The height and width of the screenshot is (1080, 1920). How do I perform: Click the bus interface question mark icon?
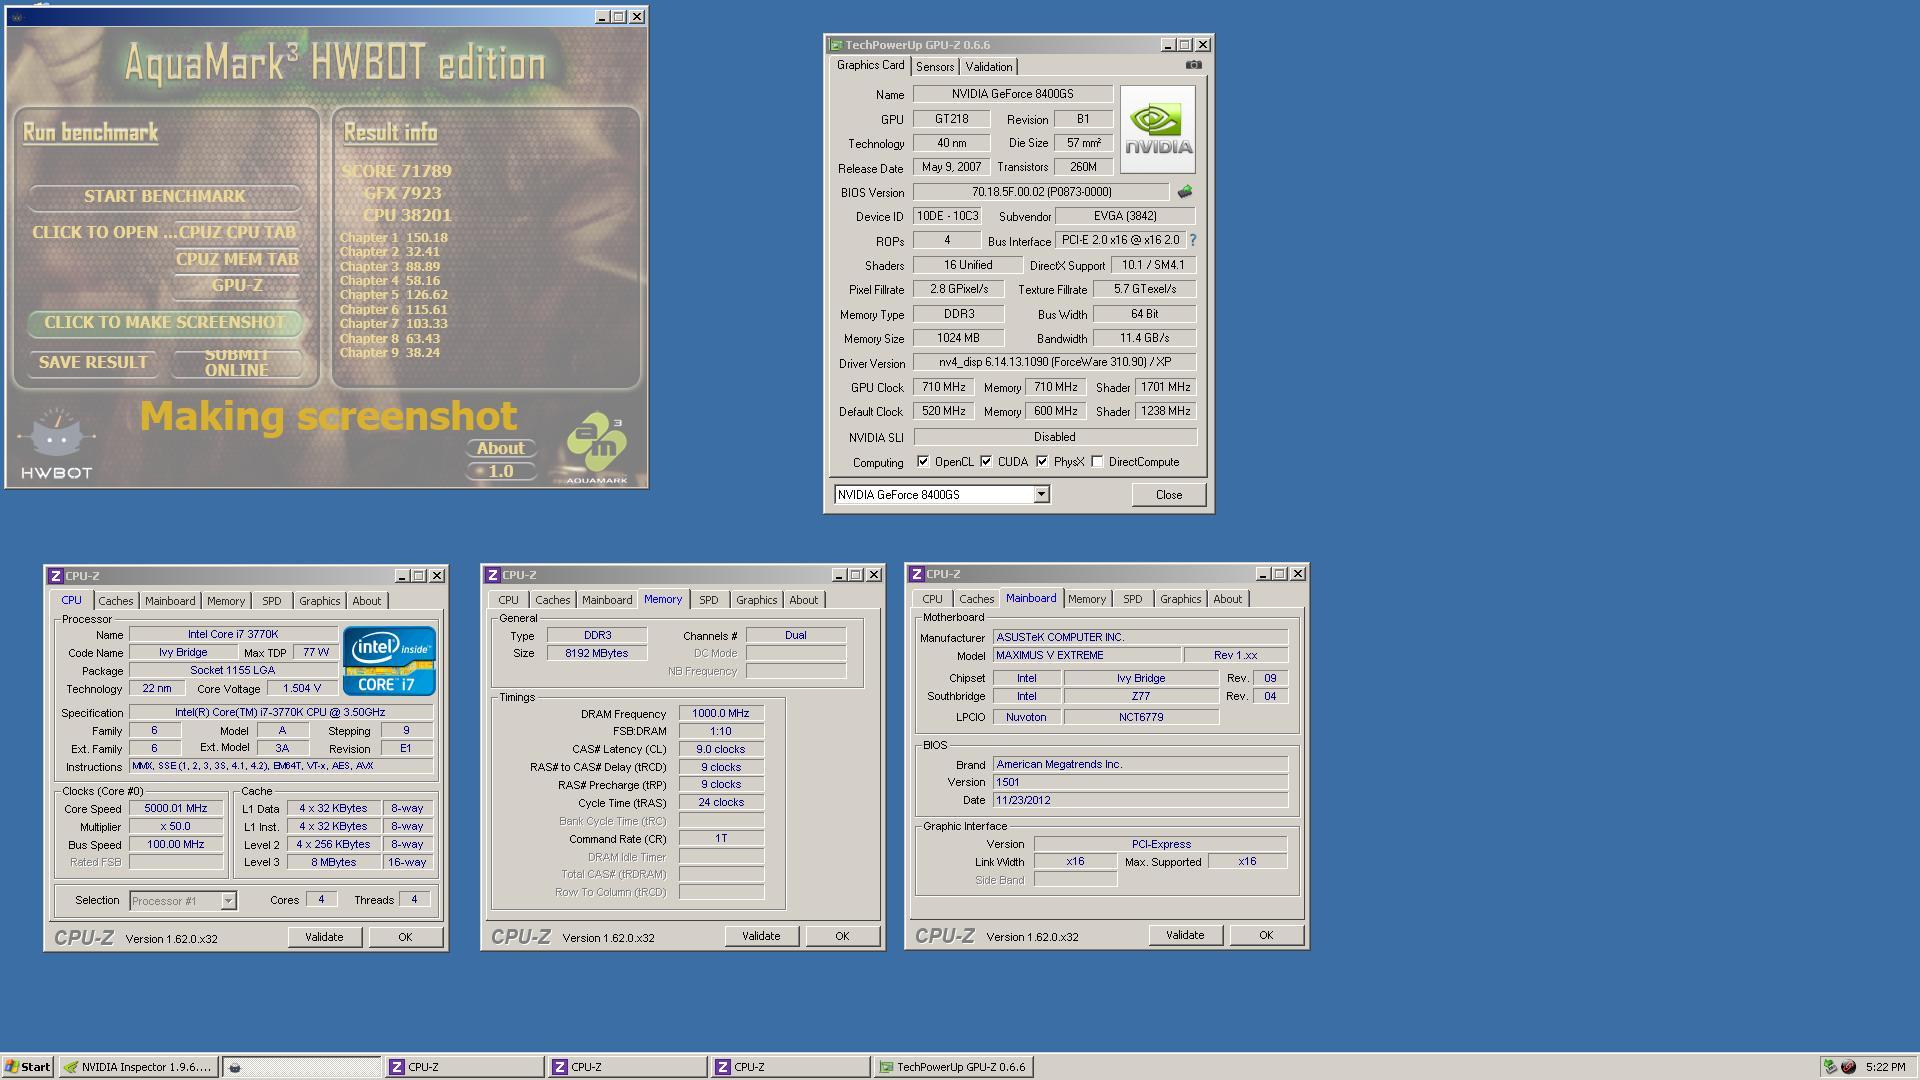1192,240
